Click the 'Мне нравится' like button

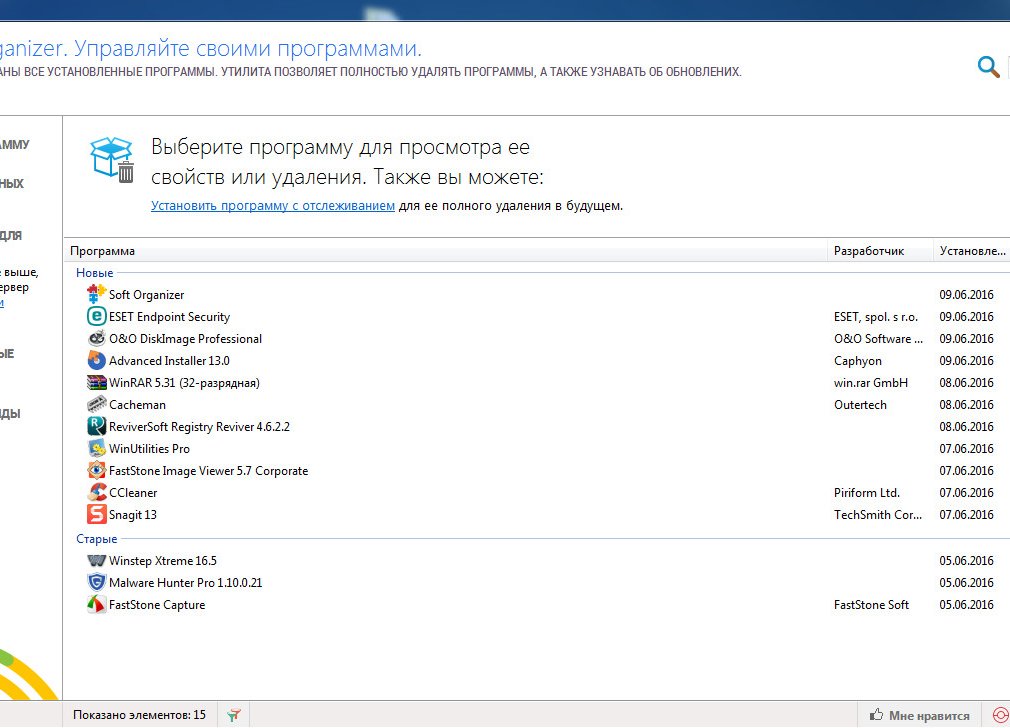(919, 715)
